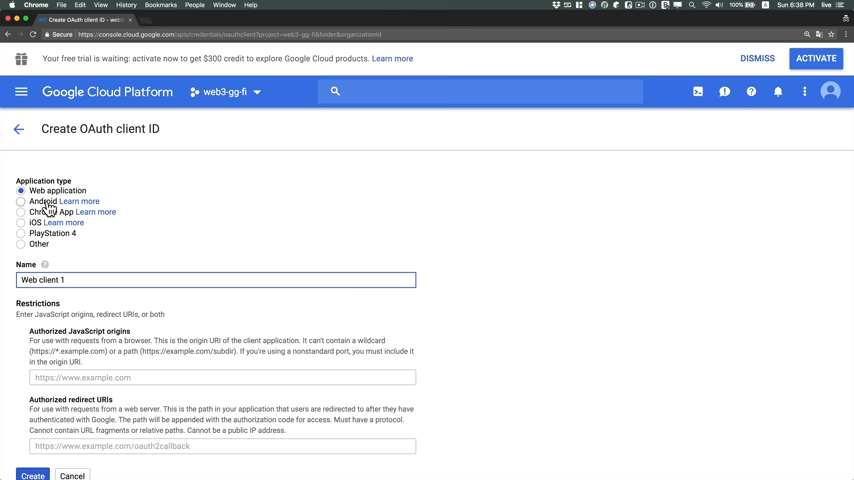Select PlayStation 4 application type
This screenshot has height=480, width=854.
pyautogui.click(x=21, y=234)
